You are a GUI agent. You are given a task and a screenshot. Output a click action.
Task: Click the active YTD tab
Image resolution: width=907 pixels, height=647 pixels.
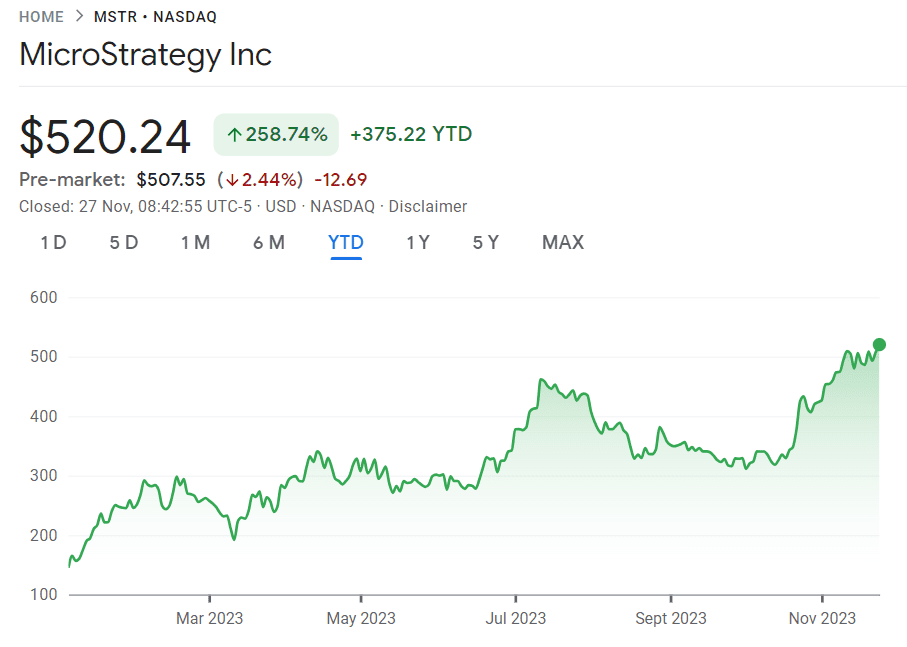tap(345, 242)
